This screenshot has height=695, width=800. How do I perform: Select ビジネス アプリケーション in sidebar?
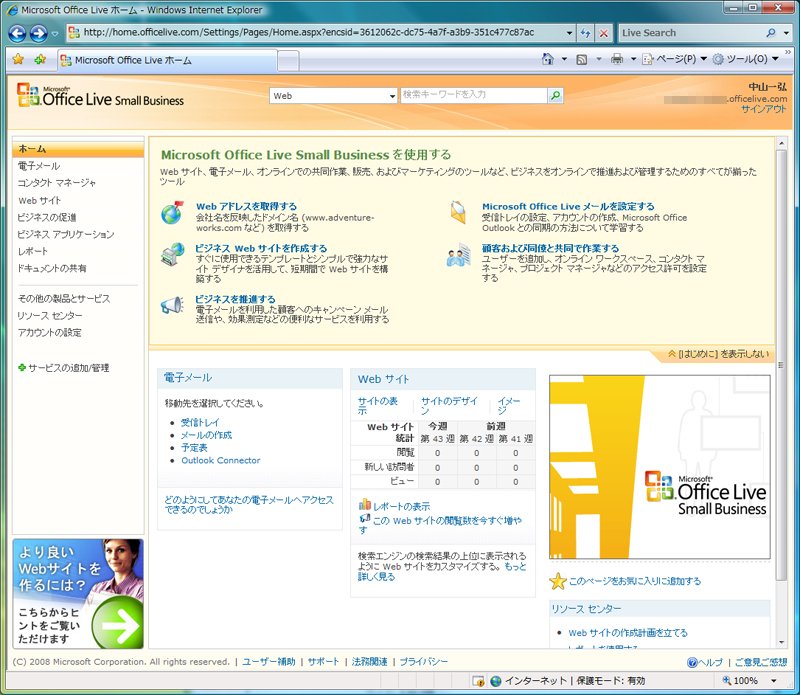click(66, 234)
